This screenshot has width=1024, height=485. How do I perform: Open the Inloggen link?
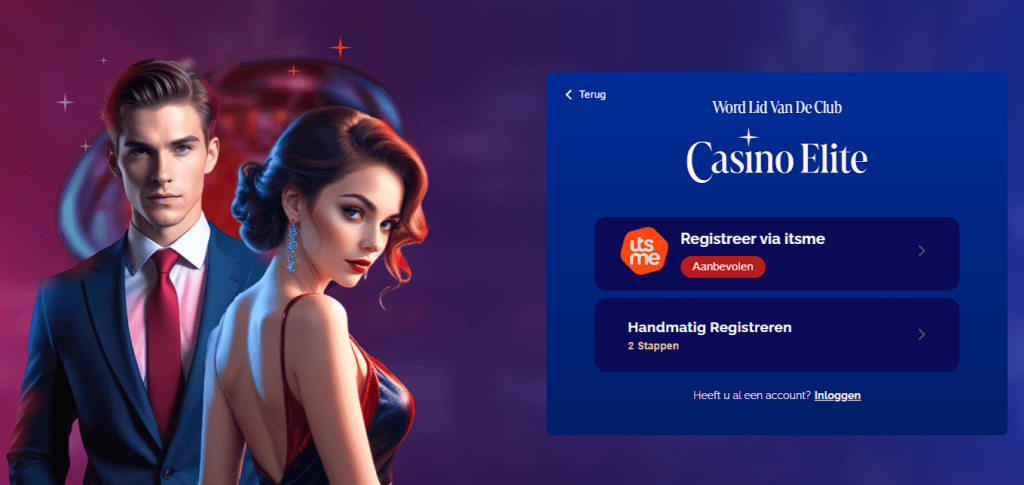coord(837,396)
